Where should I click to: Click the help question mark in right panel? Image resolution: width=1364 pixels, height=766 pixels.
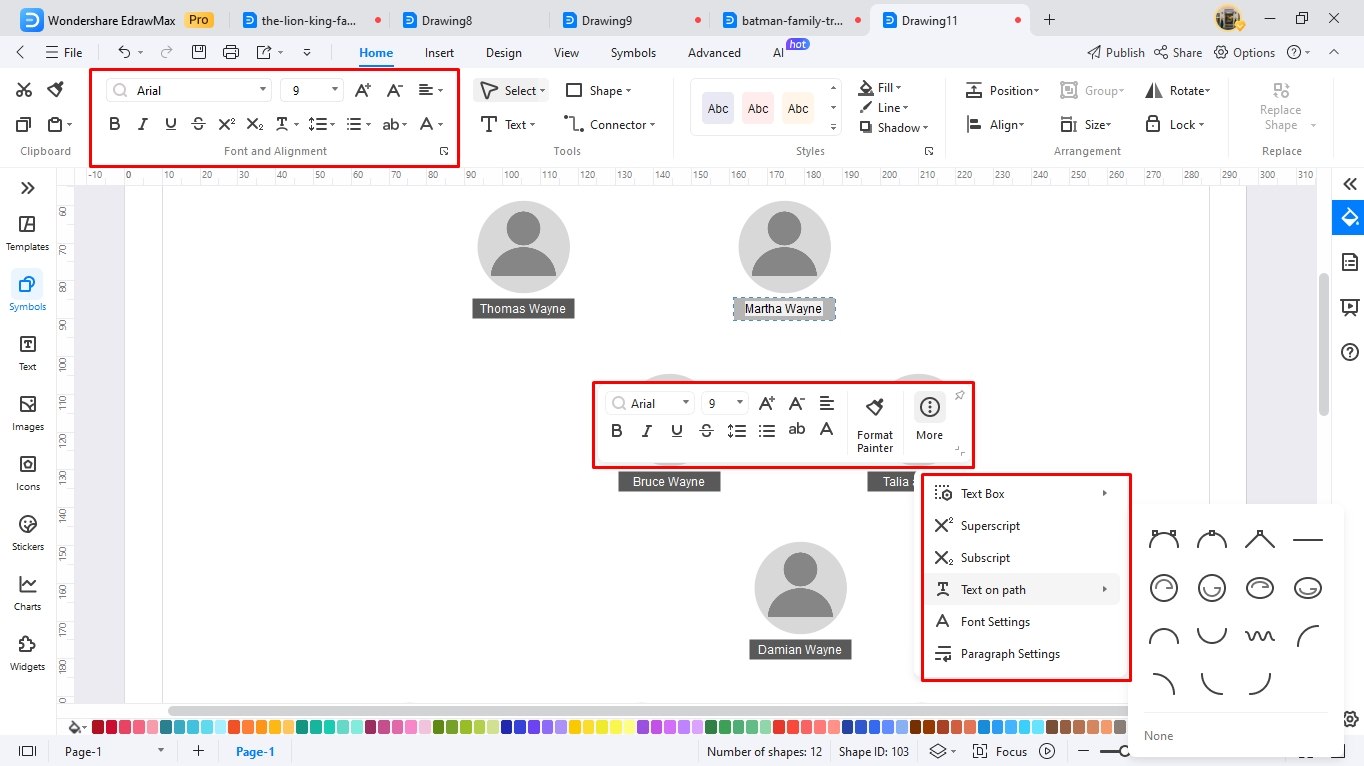(1350, 352)
